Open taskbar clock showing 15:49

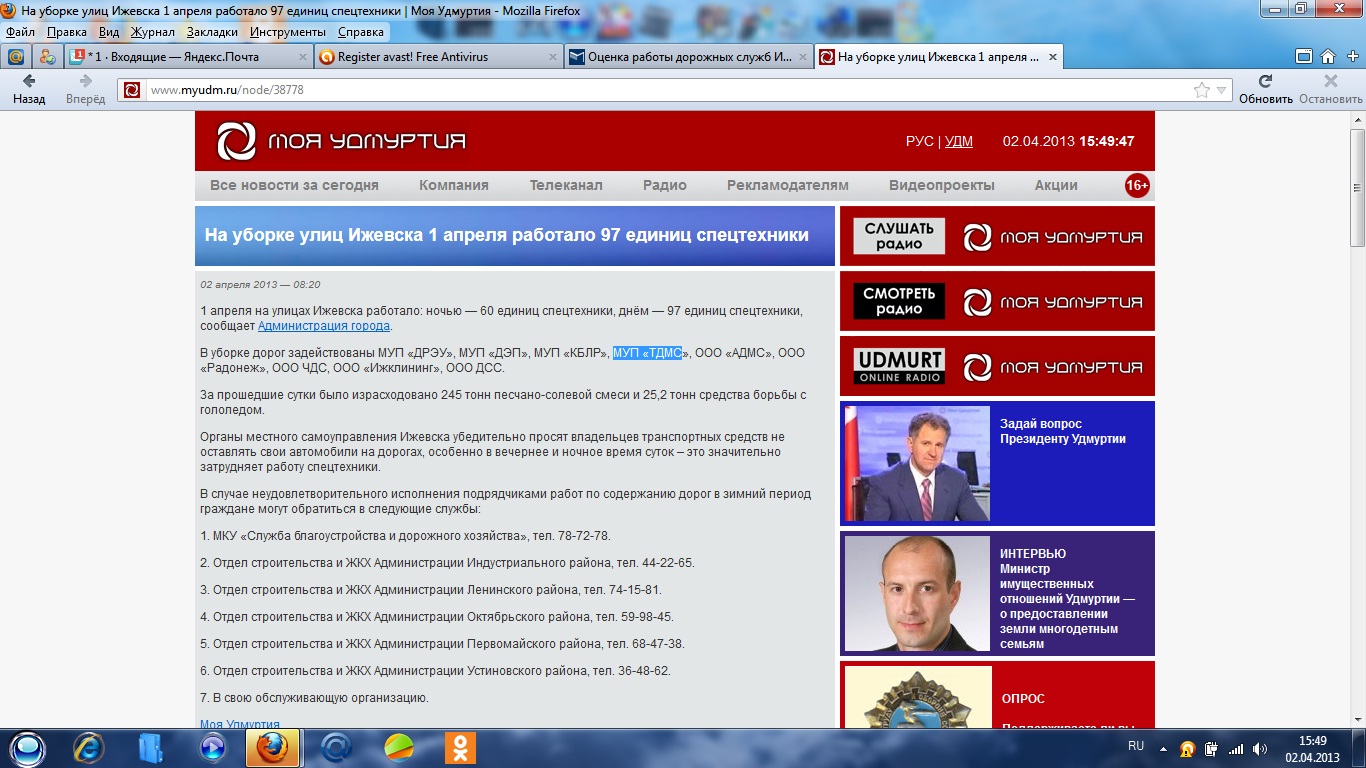[x=1312, y=748]
